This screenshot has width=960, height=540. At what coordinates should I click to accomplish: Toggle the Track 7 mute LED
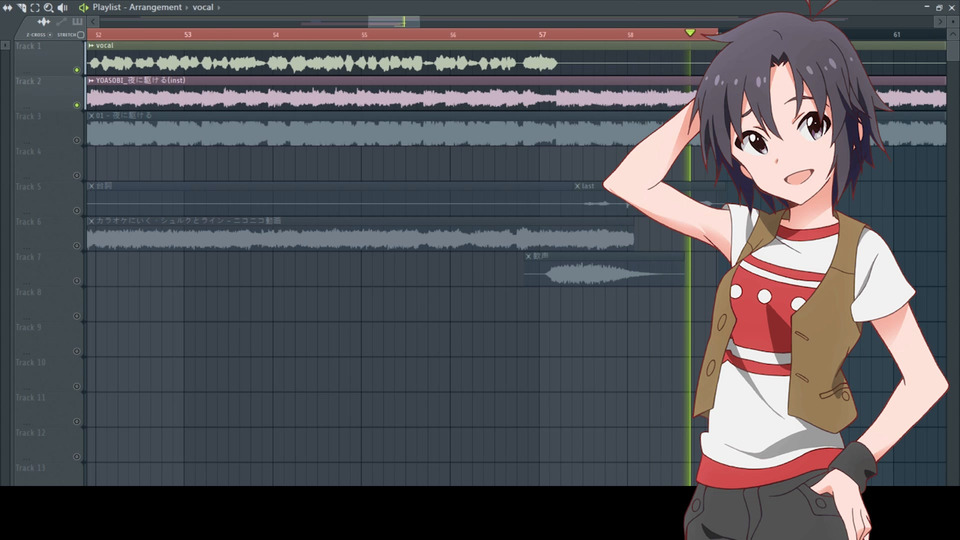click(x=77, y=281)
